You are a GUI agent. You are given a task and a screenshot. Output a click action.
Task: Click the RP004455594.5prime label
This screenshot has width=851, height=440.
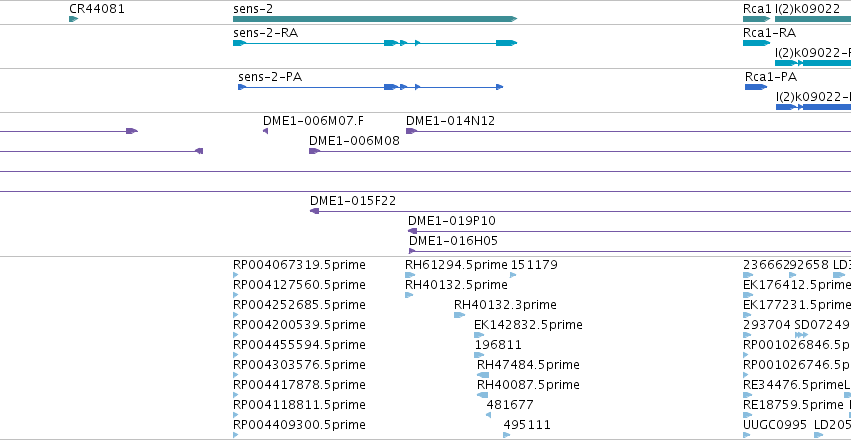click(299, 345)
